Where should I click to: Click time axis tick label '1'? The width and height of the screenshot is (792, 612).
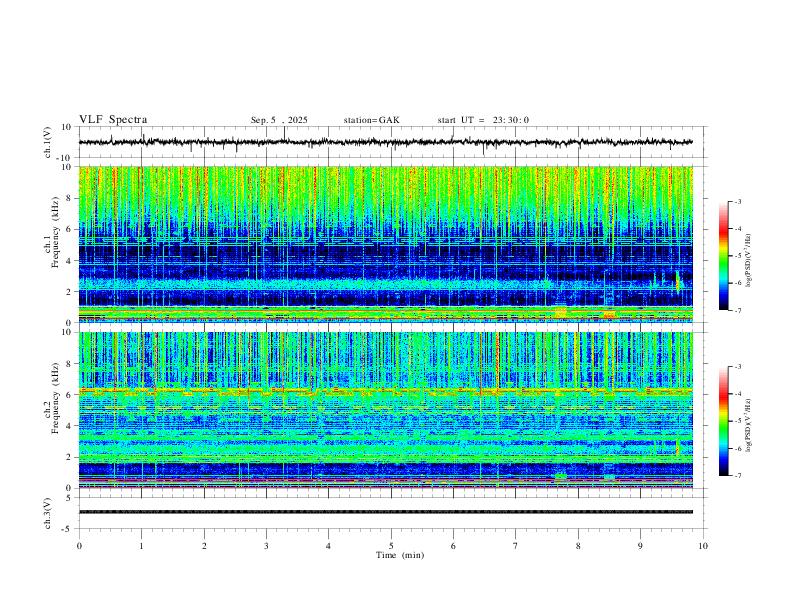coord(141,546)
